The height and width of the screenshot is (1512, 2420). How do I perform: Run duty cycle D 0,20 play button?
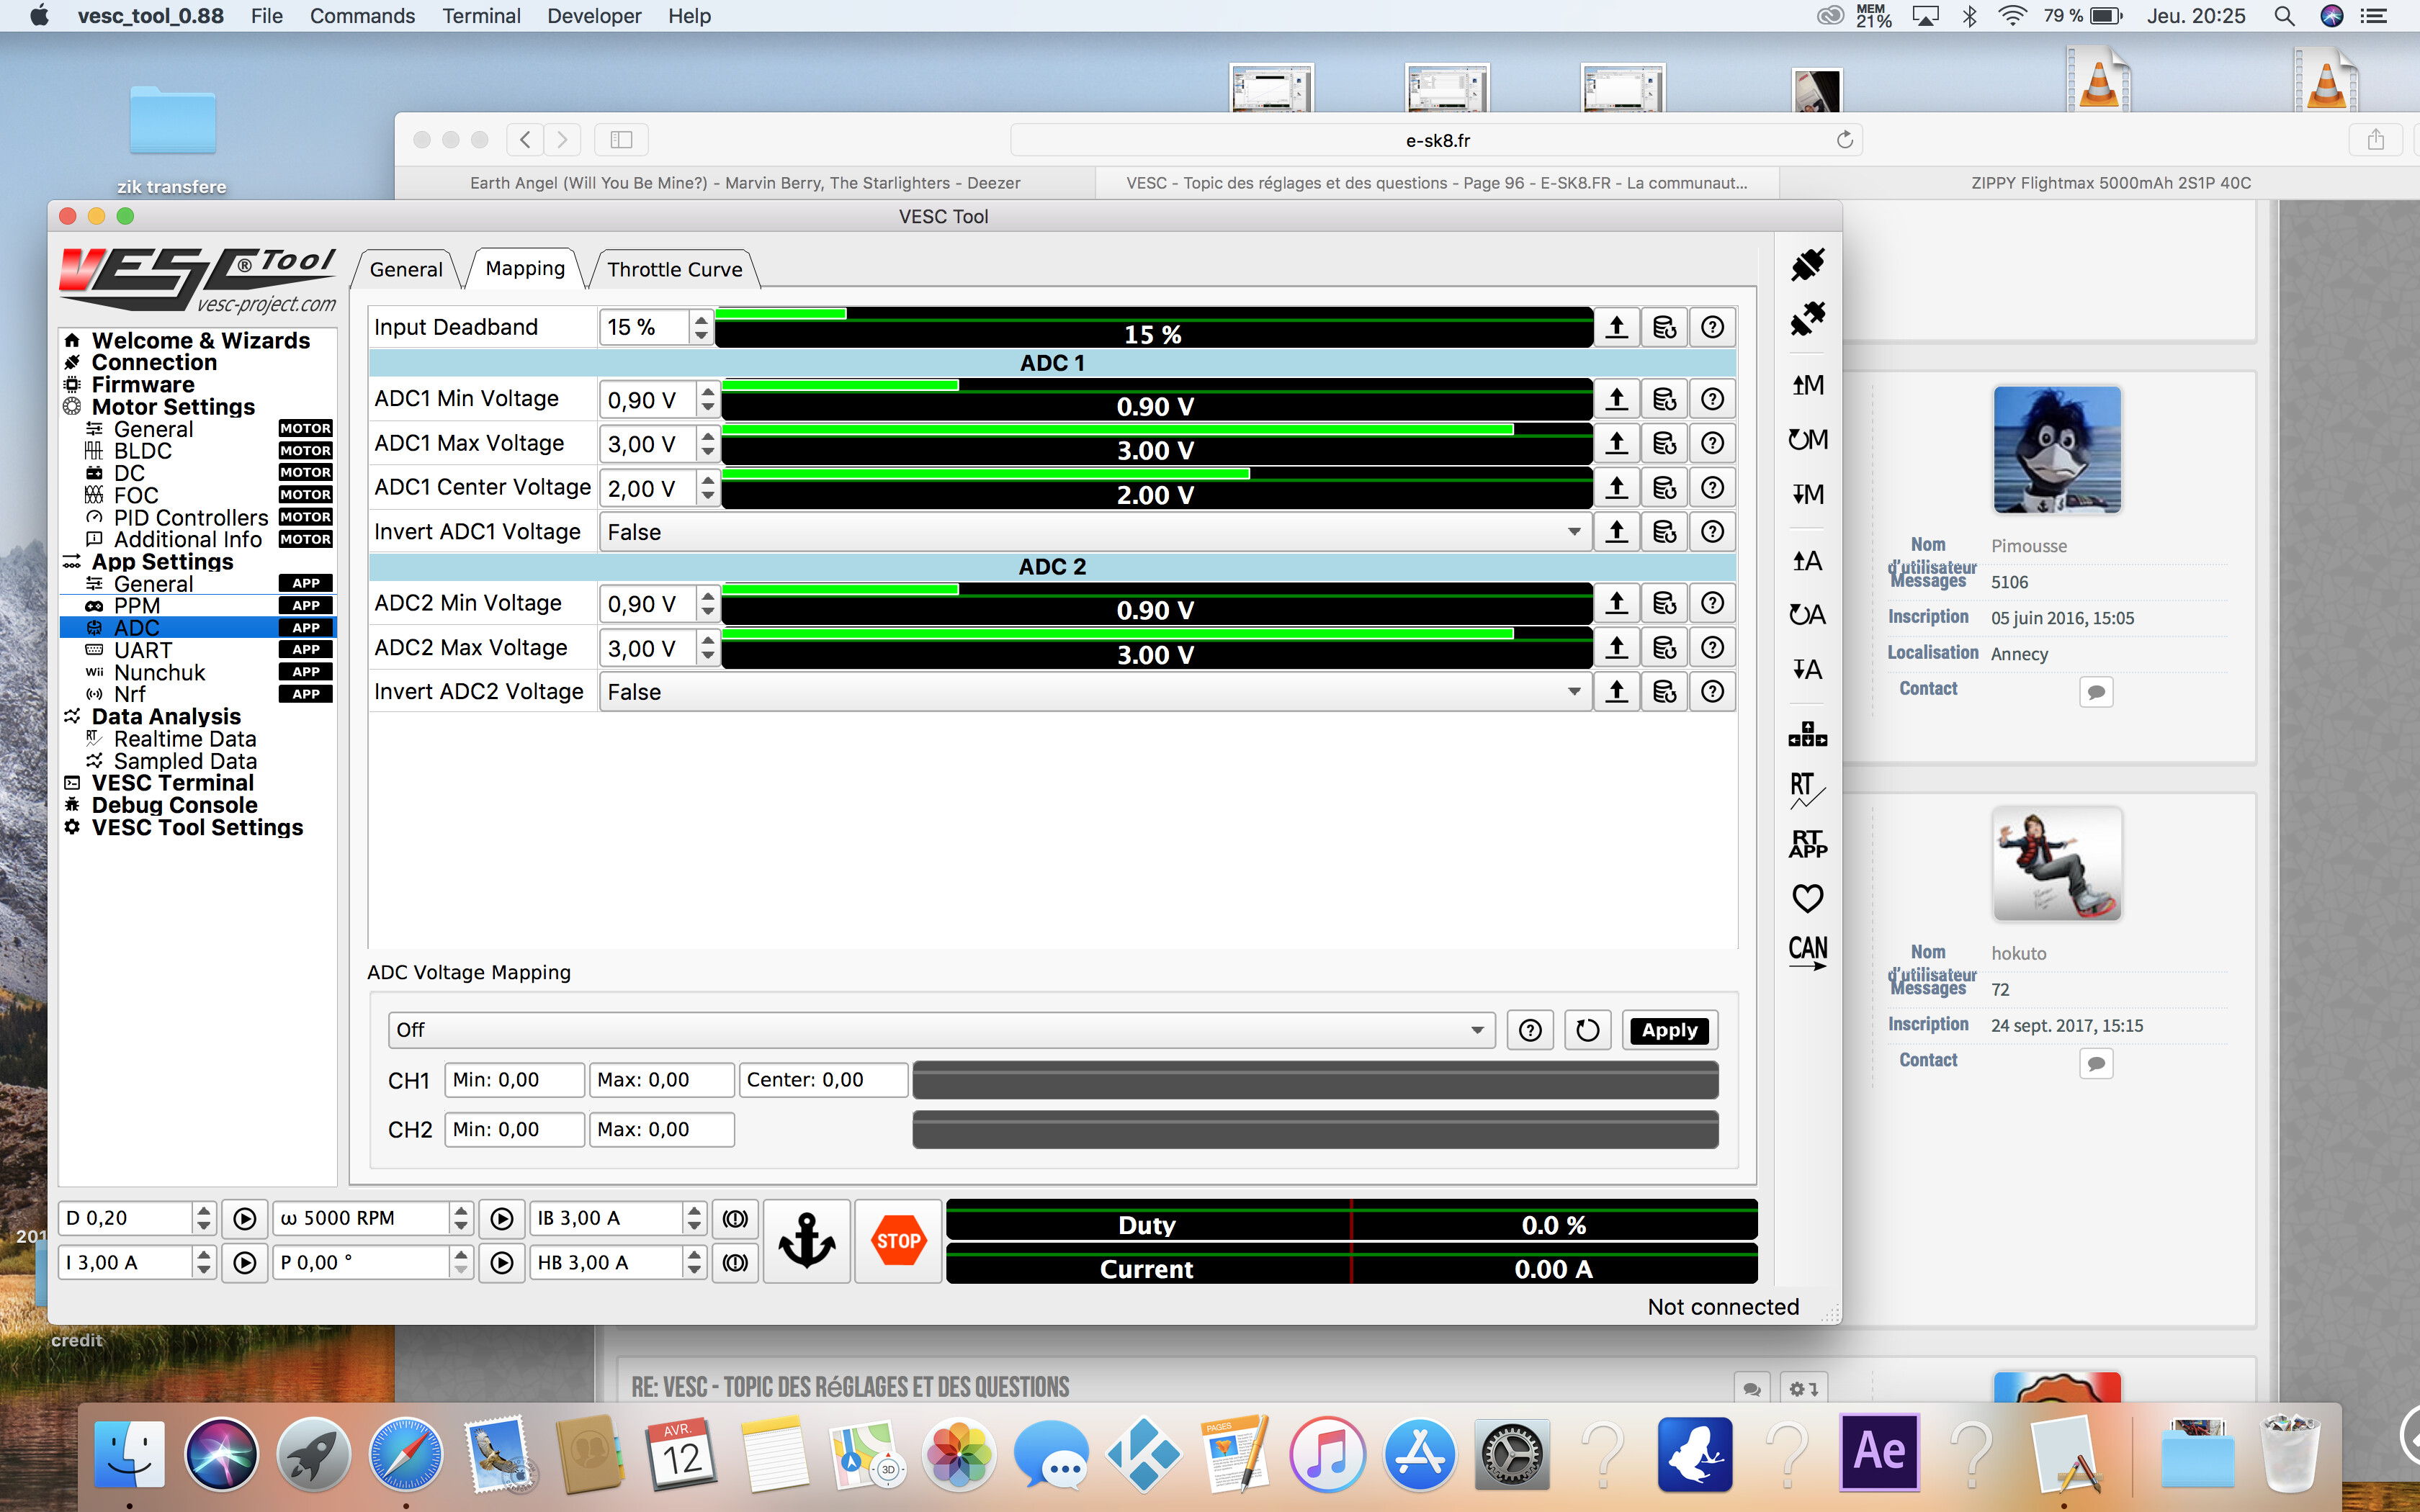245,1218
